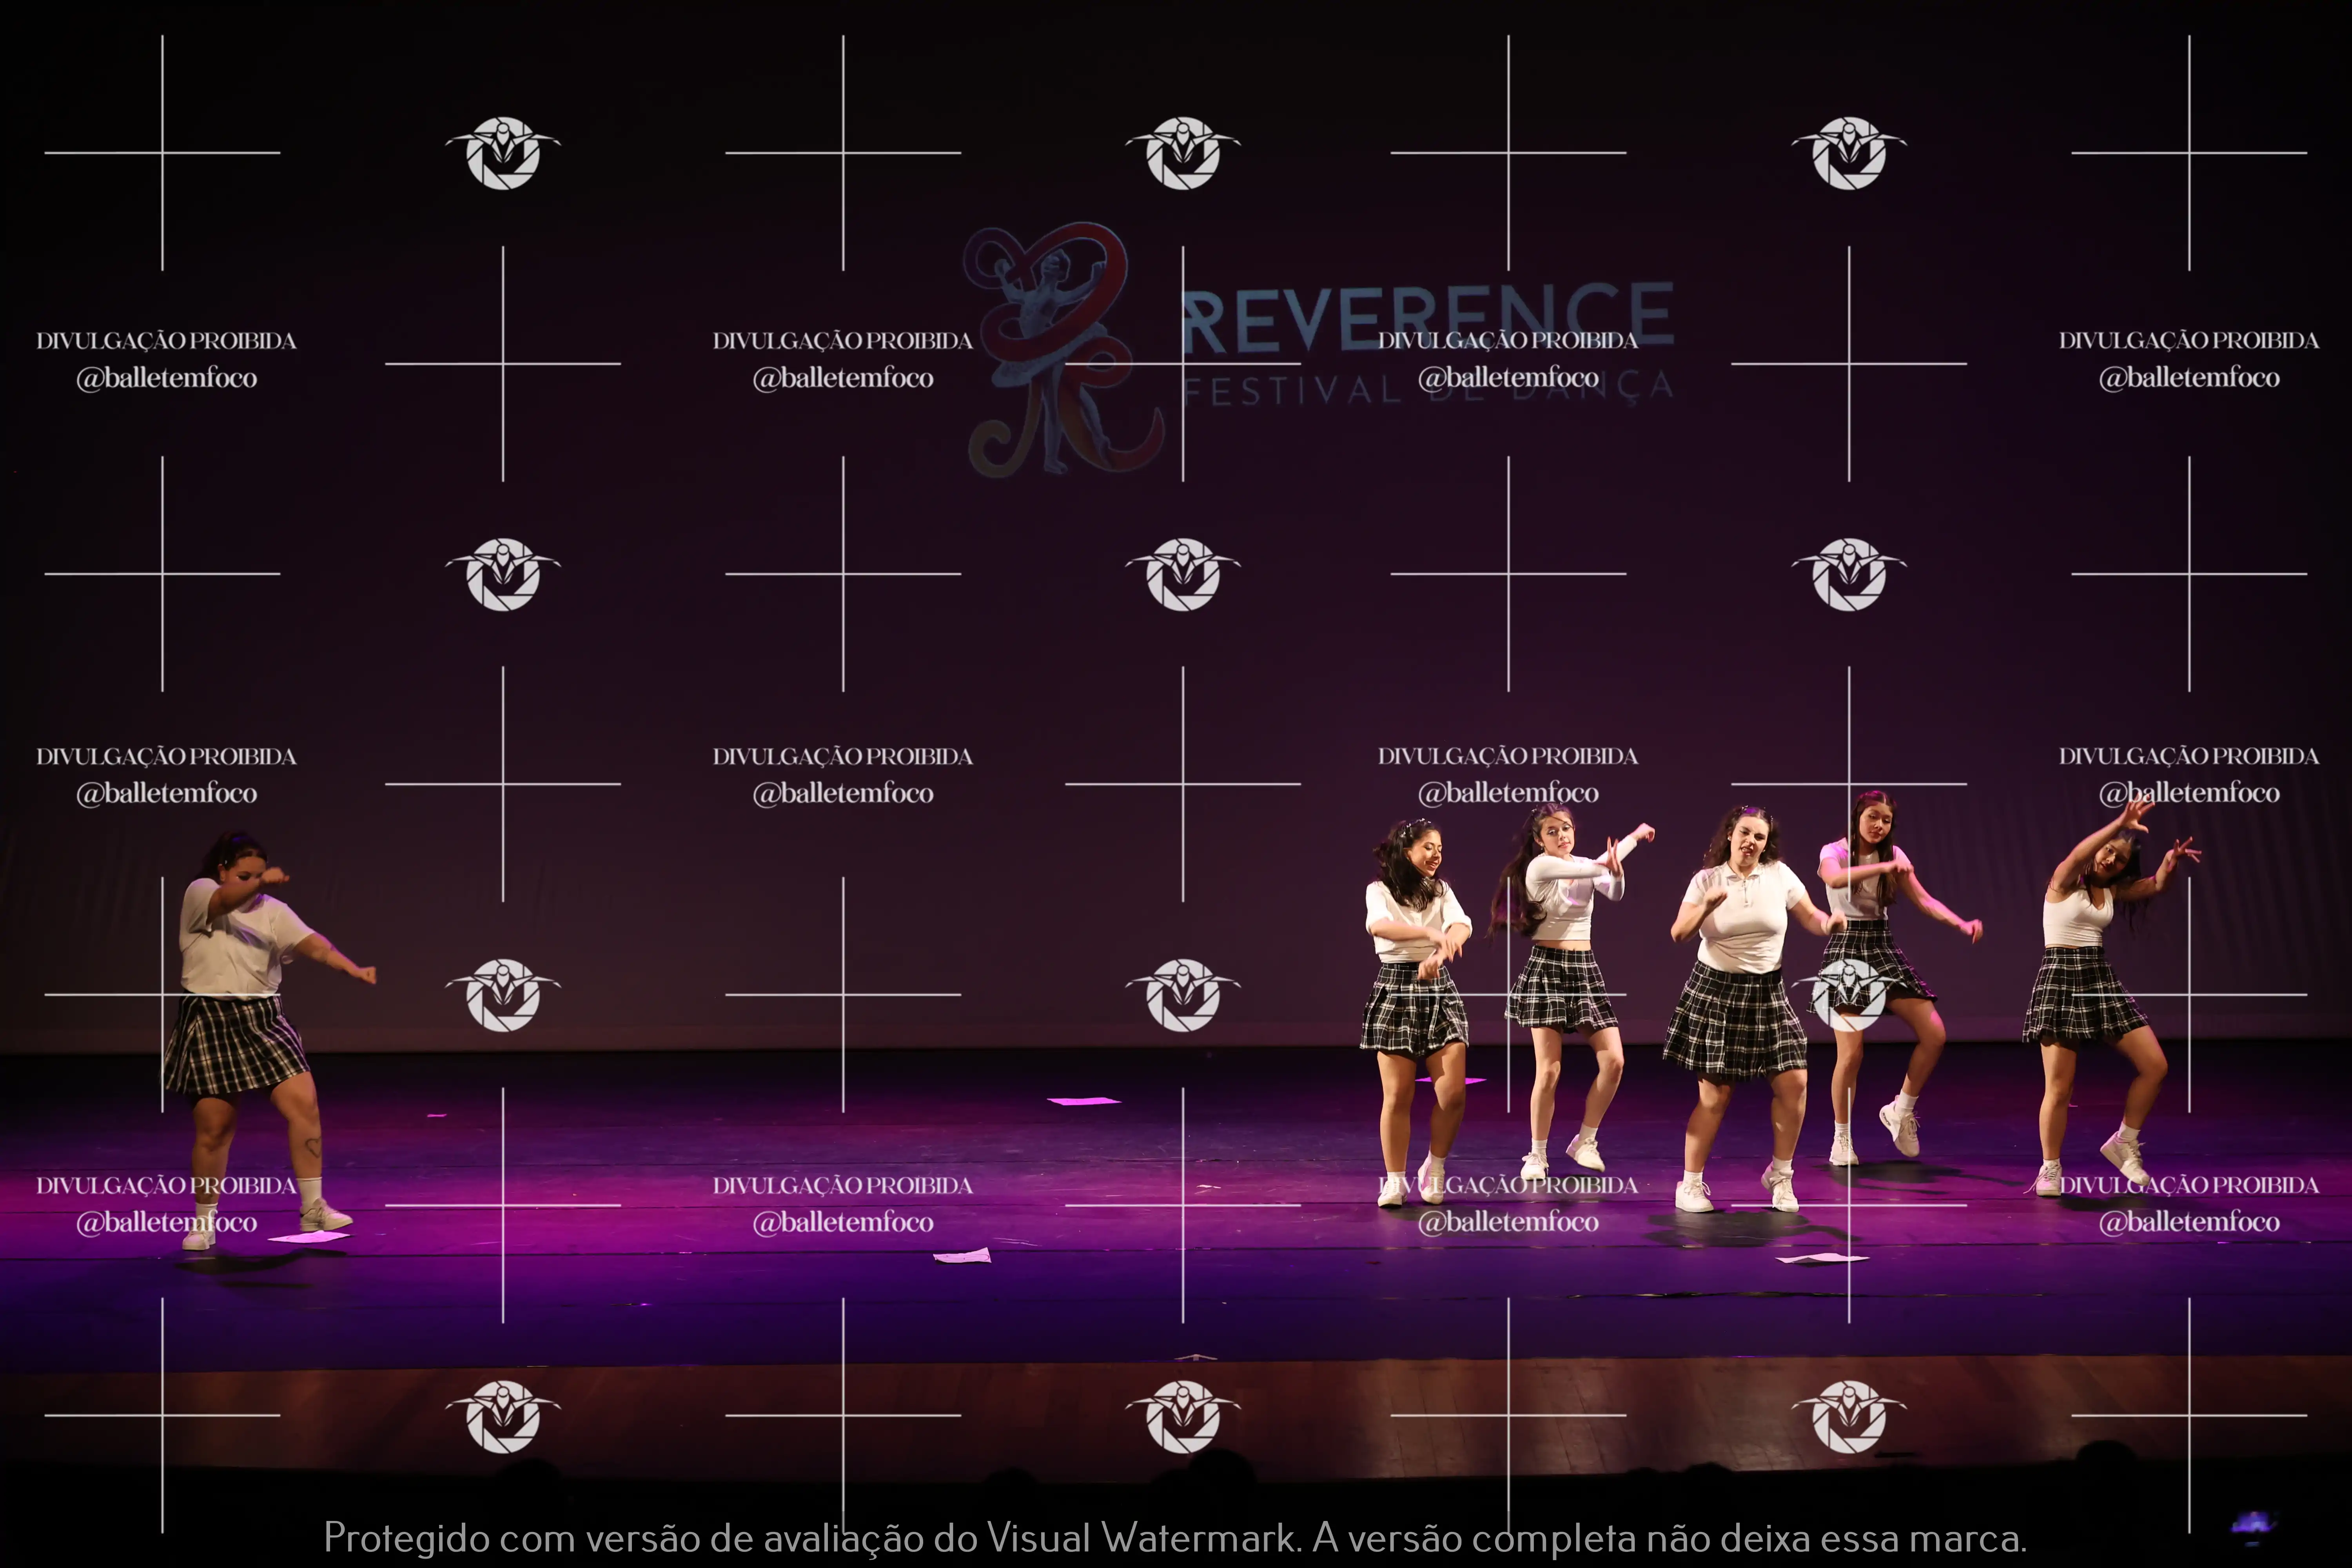2352x1568 pixels.
Task: Click the small blue light in bottom corner
Action: (2253, 1523)
